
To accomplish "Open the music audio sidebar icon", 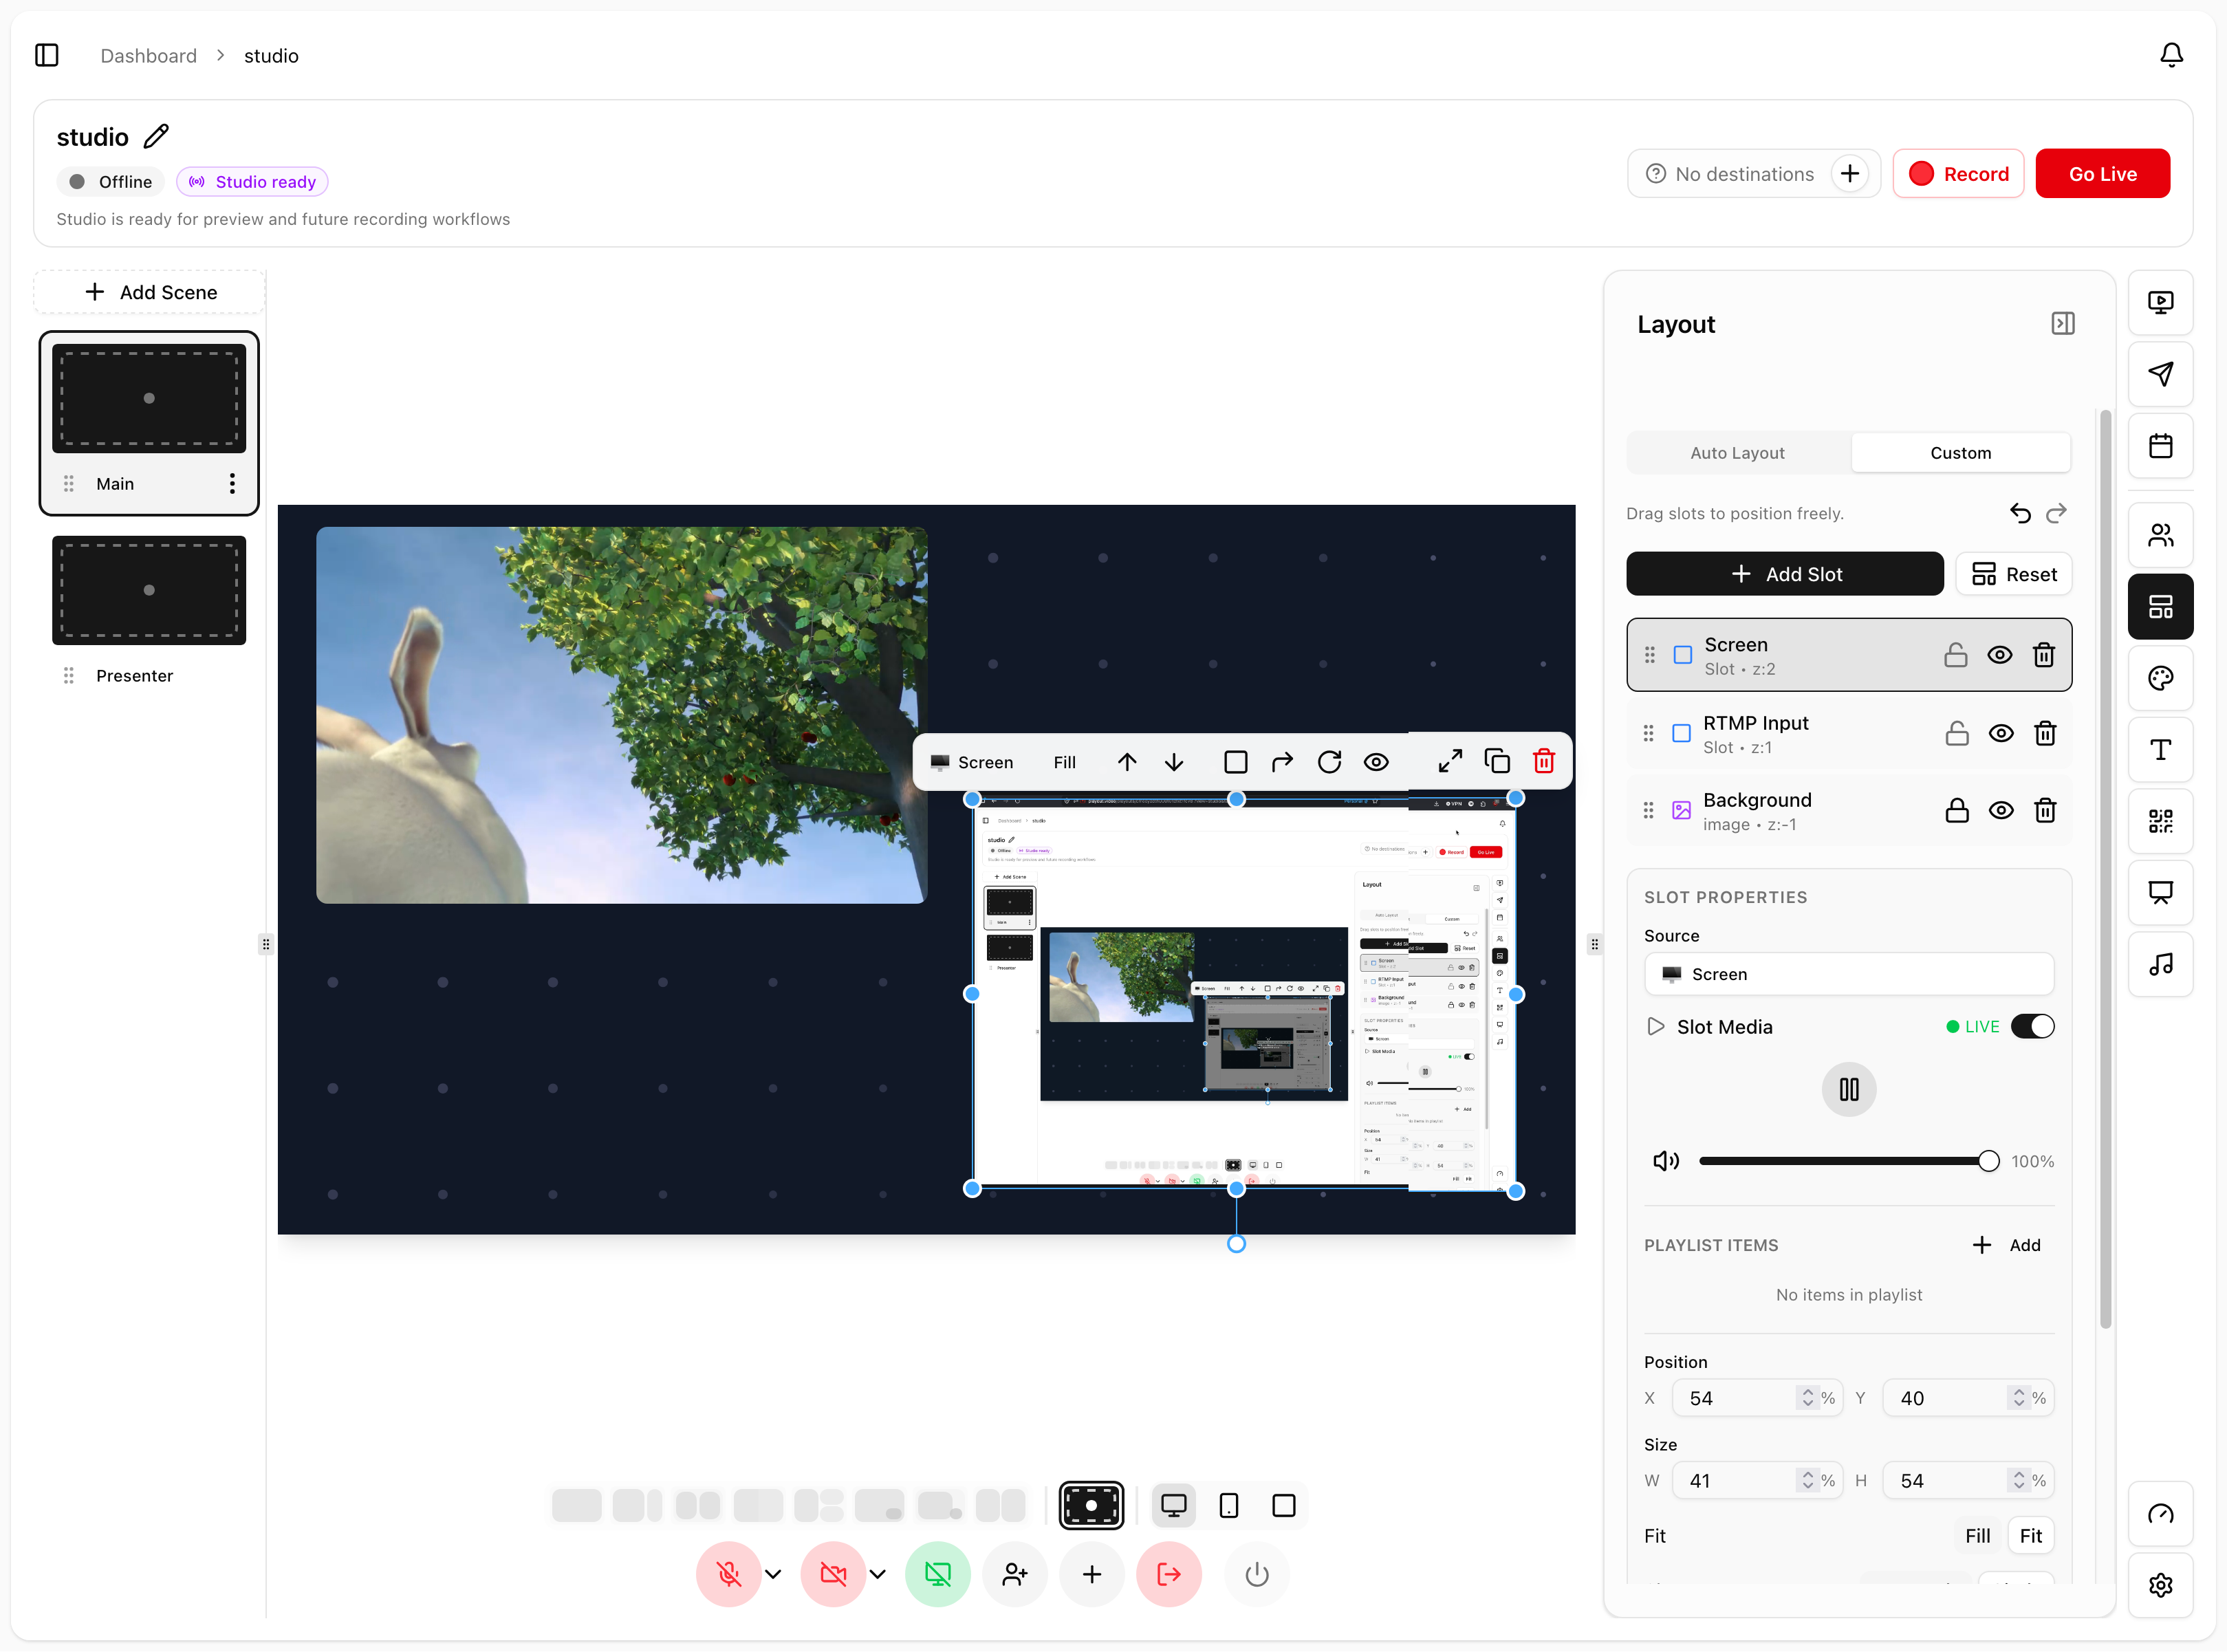I will pos(2160,964).
